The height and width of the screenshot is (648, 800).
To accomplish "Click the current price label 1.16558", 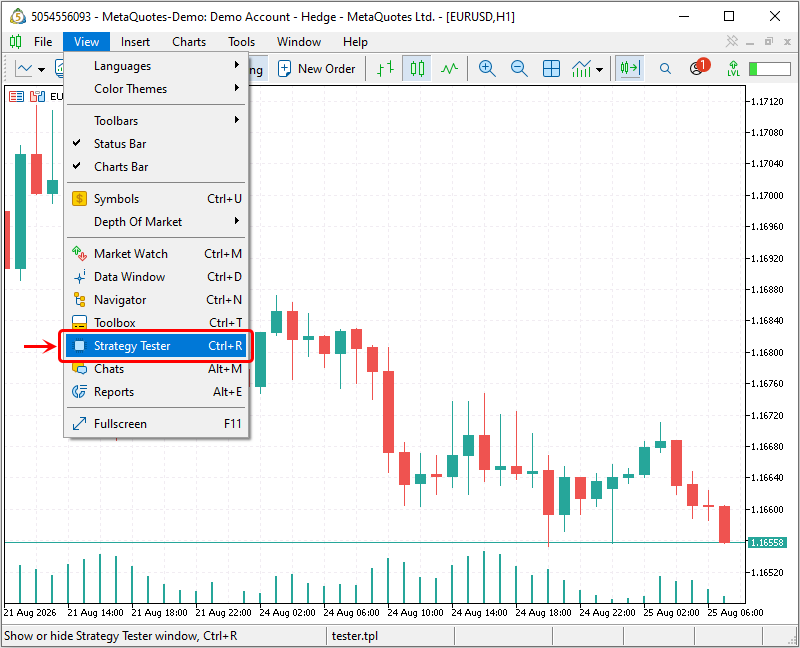I will (x=767, y=542).
